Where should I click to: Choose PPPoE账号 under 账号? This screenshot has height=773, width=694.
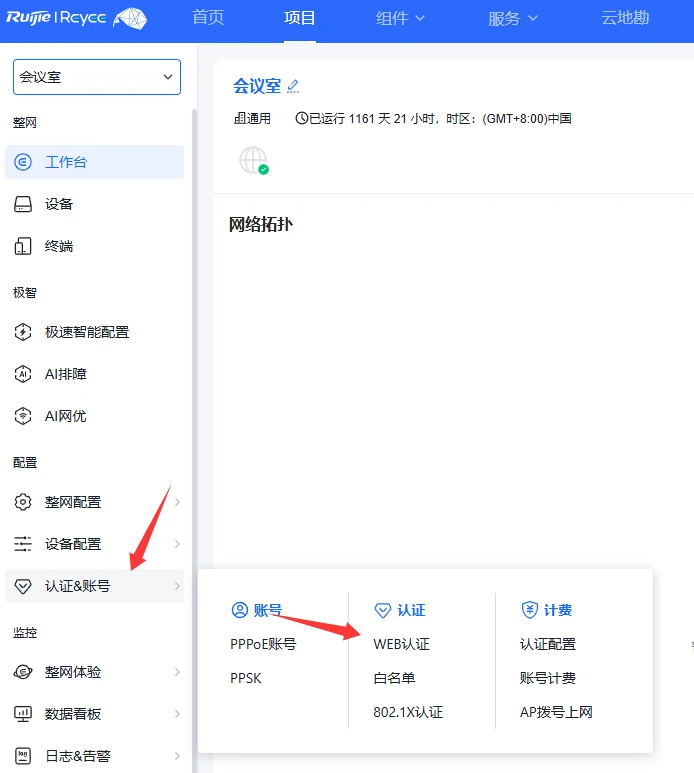pos(263,644)
